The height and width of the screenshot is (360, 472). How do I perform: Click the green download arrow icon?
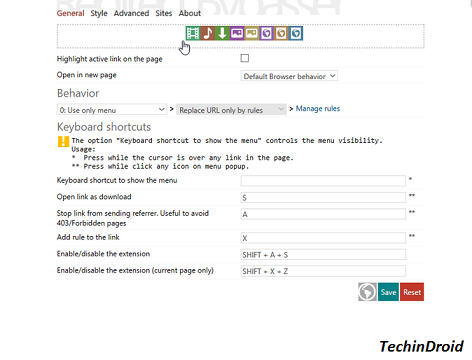click(x=222, y=33)
